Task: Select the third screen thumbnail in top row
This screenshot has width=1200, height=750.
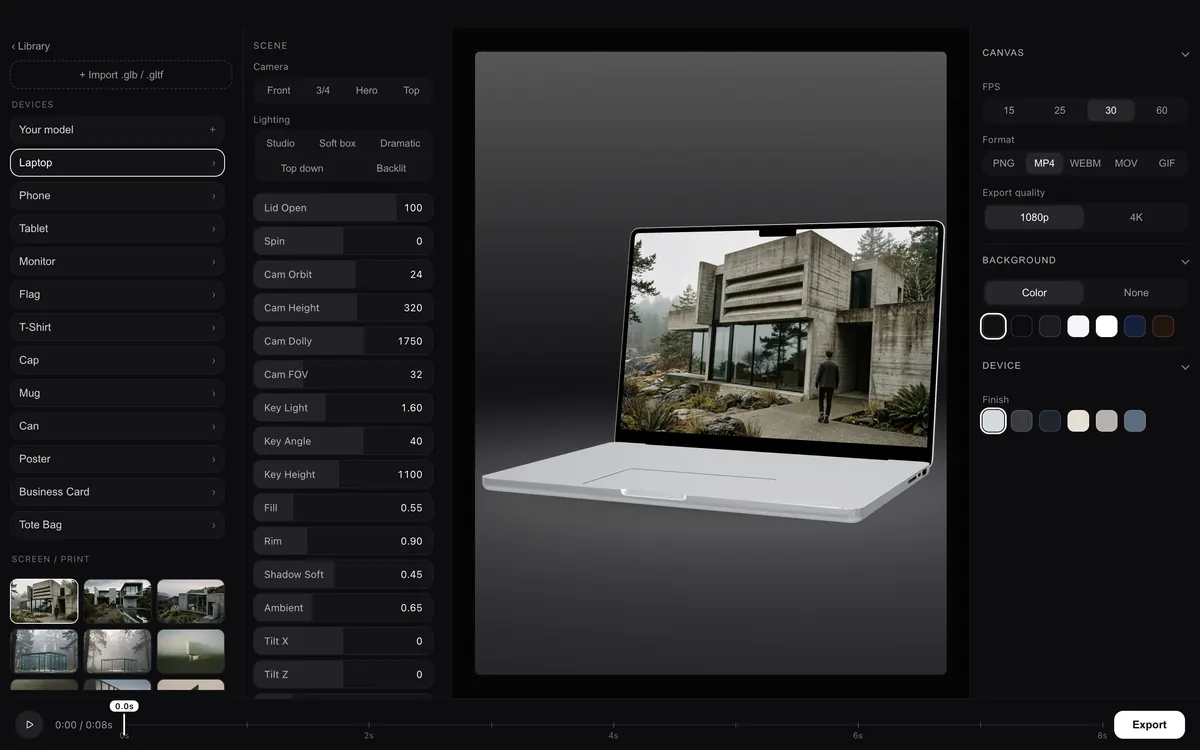Action: 191,601
